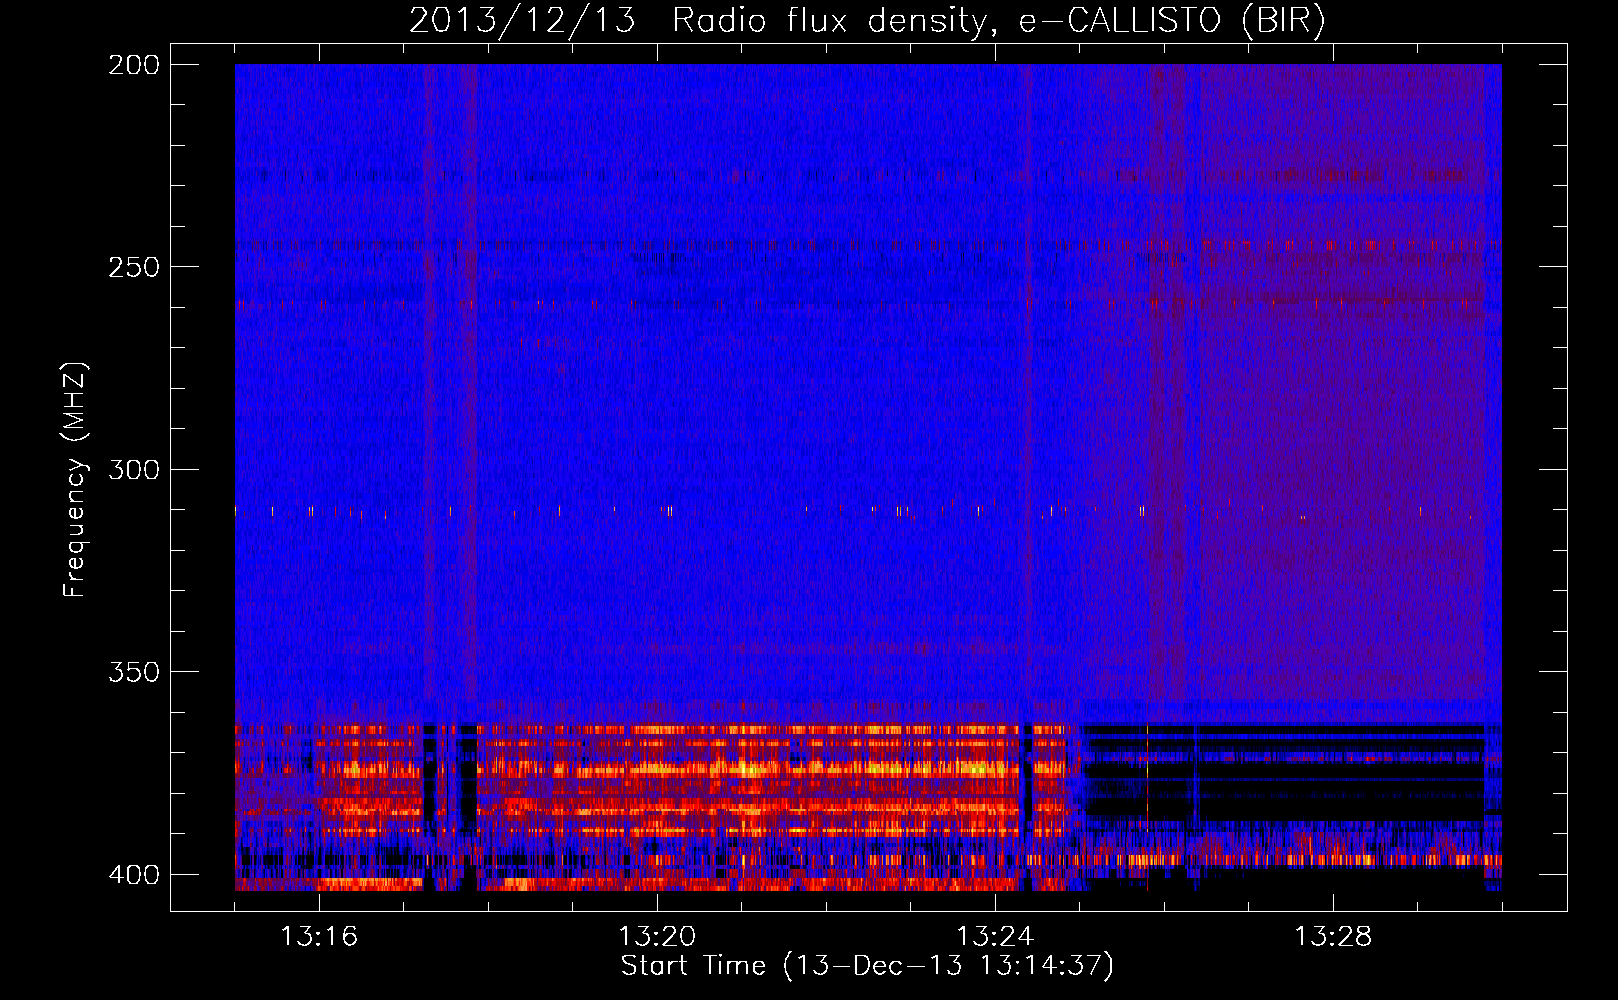Select the 400 frequency tick label
The height and width of the screenshot is (1000, 1618).
tap(134, 874)
